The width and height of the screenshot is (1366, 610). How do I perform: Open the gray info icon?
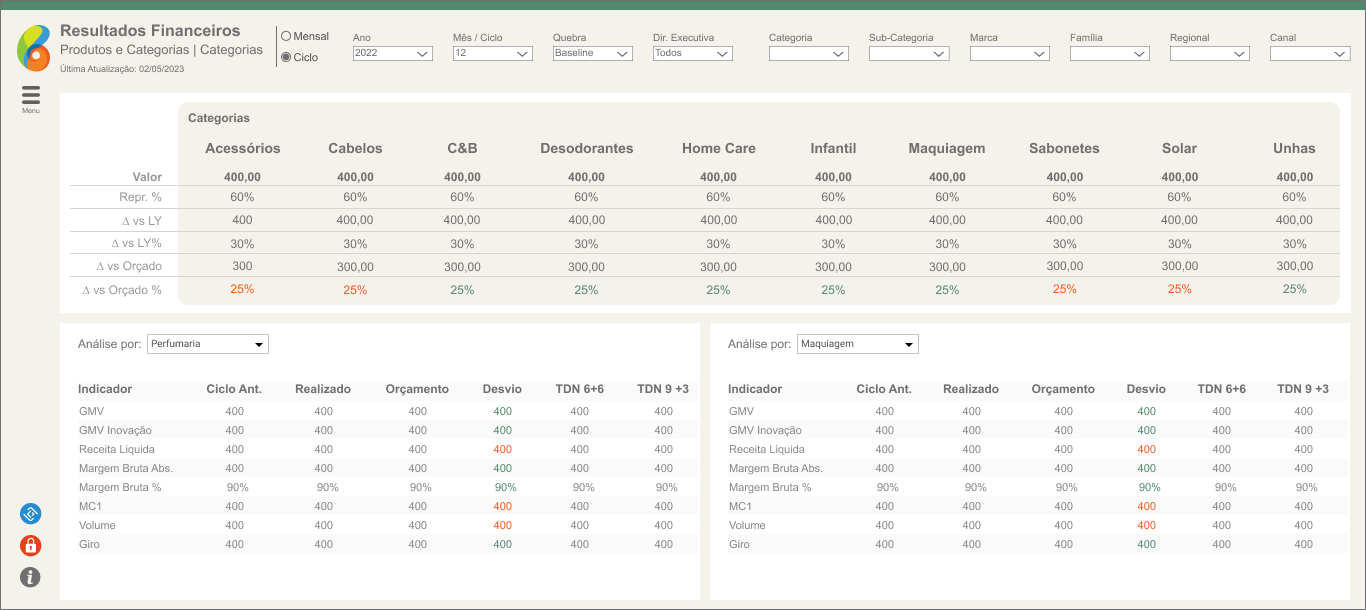(x=31, y=577)
